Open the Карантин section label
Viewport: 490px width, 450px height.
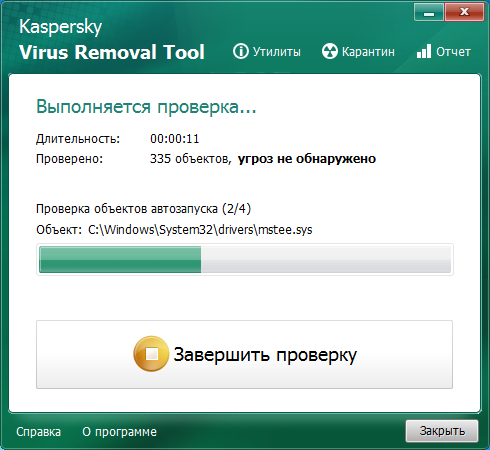click(368, 52)
